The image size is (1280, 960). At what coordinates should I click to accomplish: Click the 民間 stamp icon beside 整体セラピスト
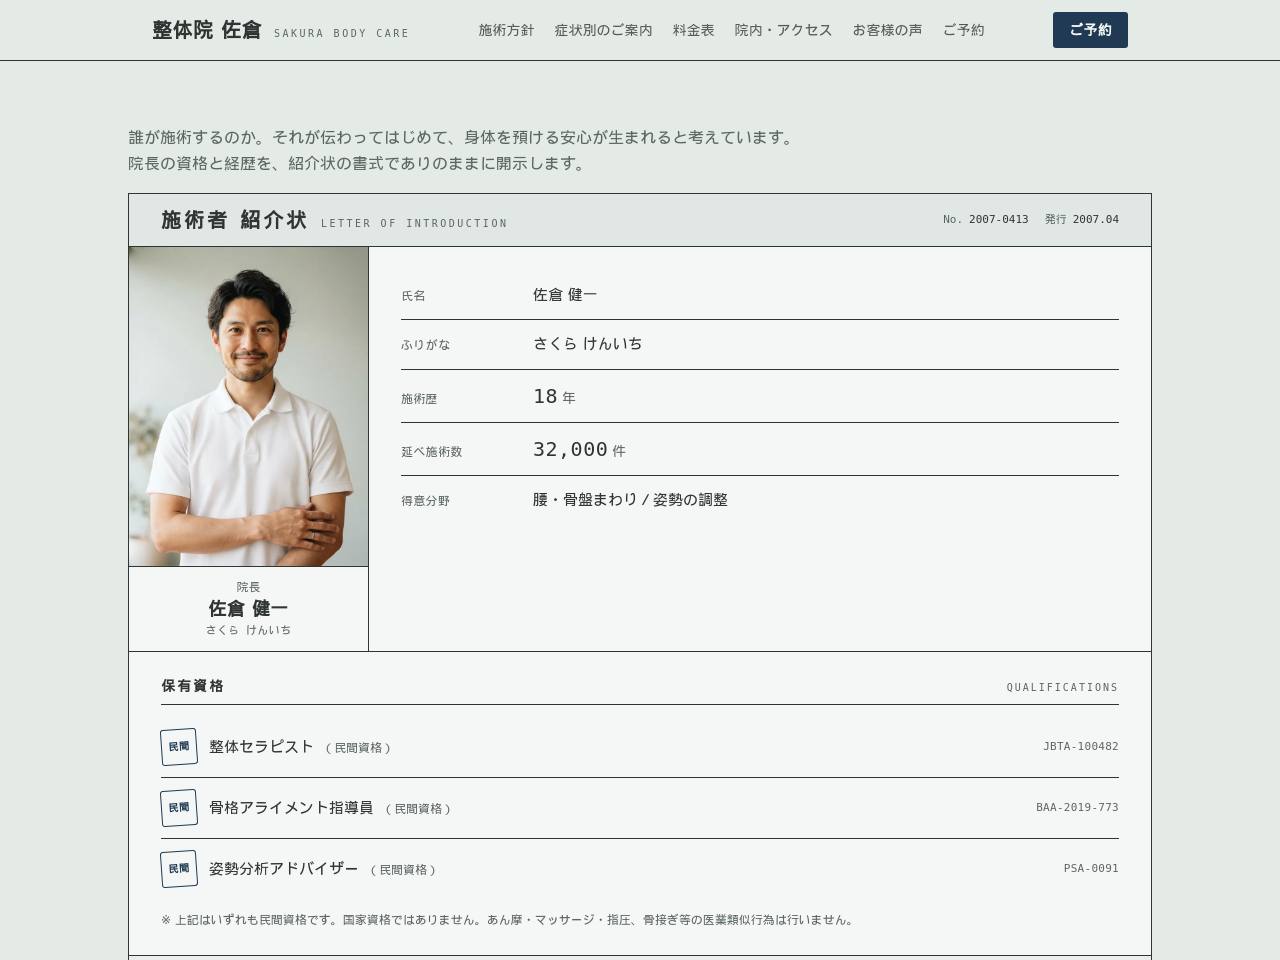click(x=179, y=747)
